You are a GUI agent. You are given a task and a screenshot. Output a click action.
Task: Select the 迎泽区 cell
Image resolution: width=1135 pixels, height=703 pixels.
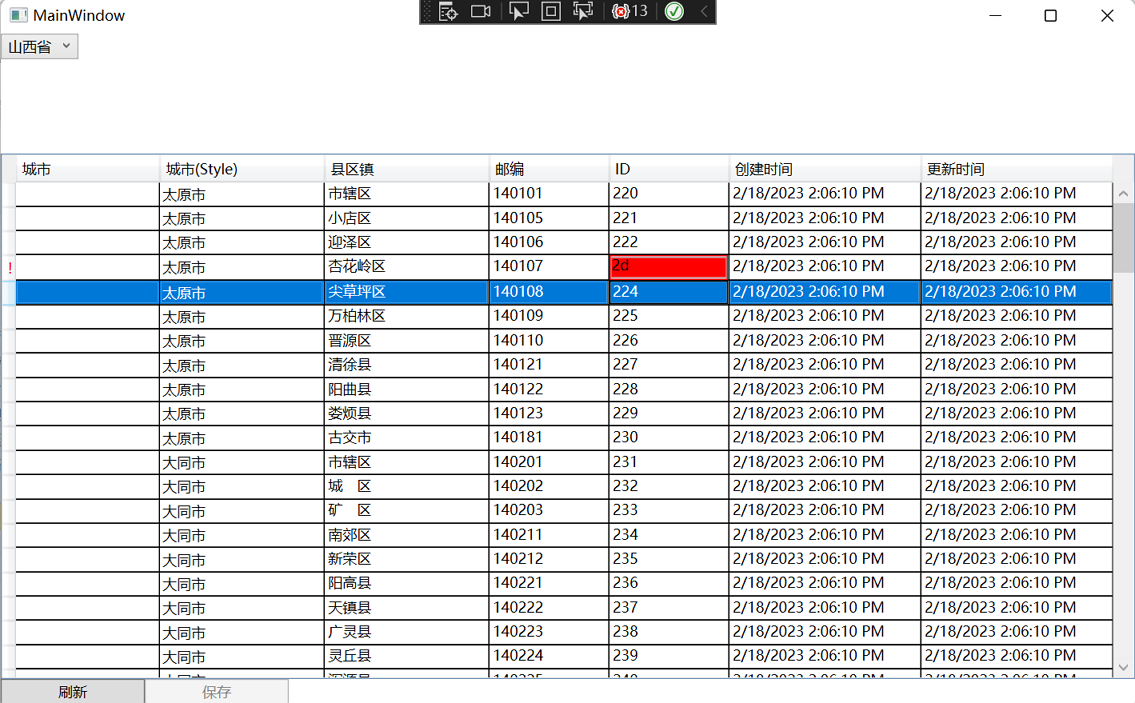[x=406, y=242]
